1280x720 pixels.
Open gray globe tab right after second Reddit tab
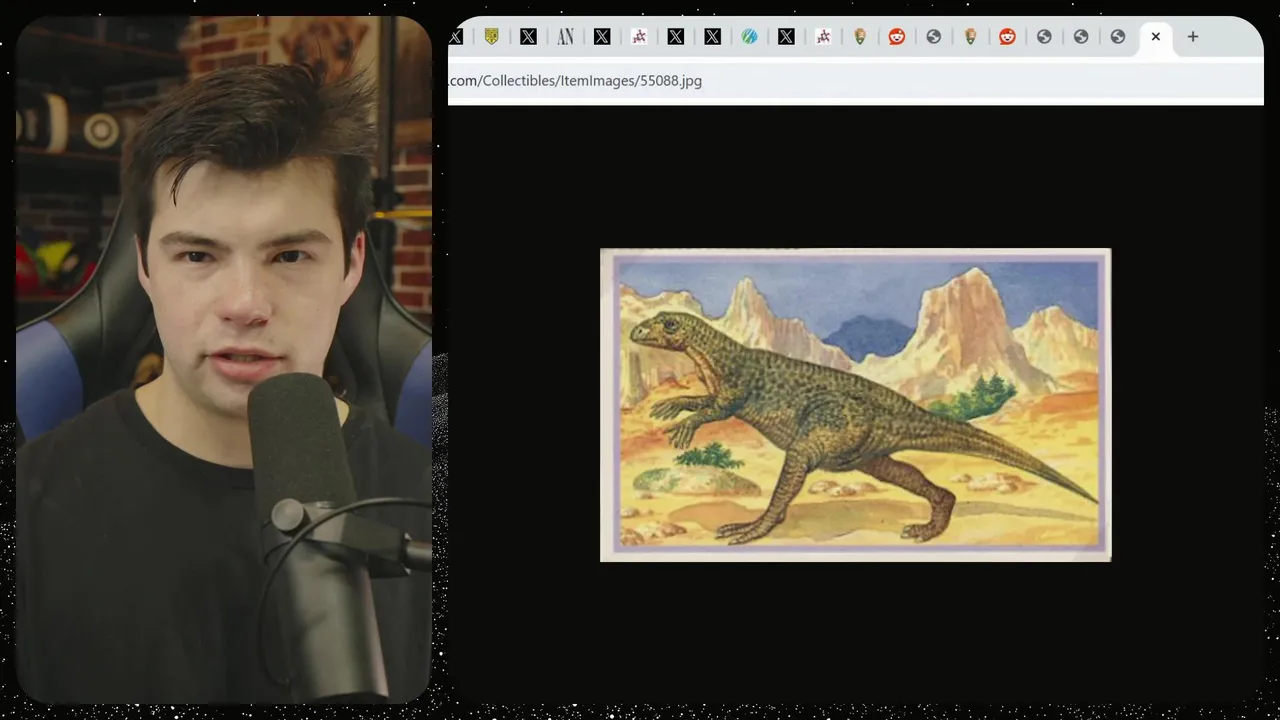tap(1044, 37)
